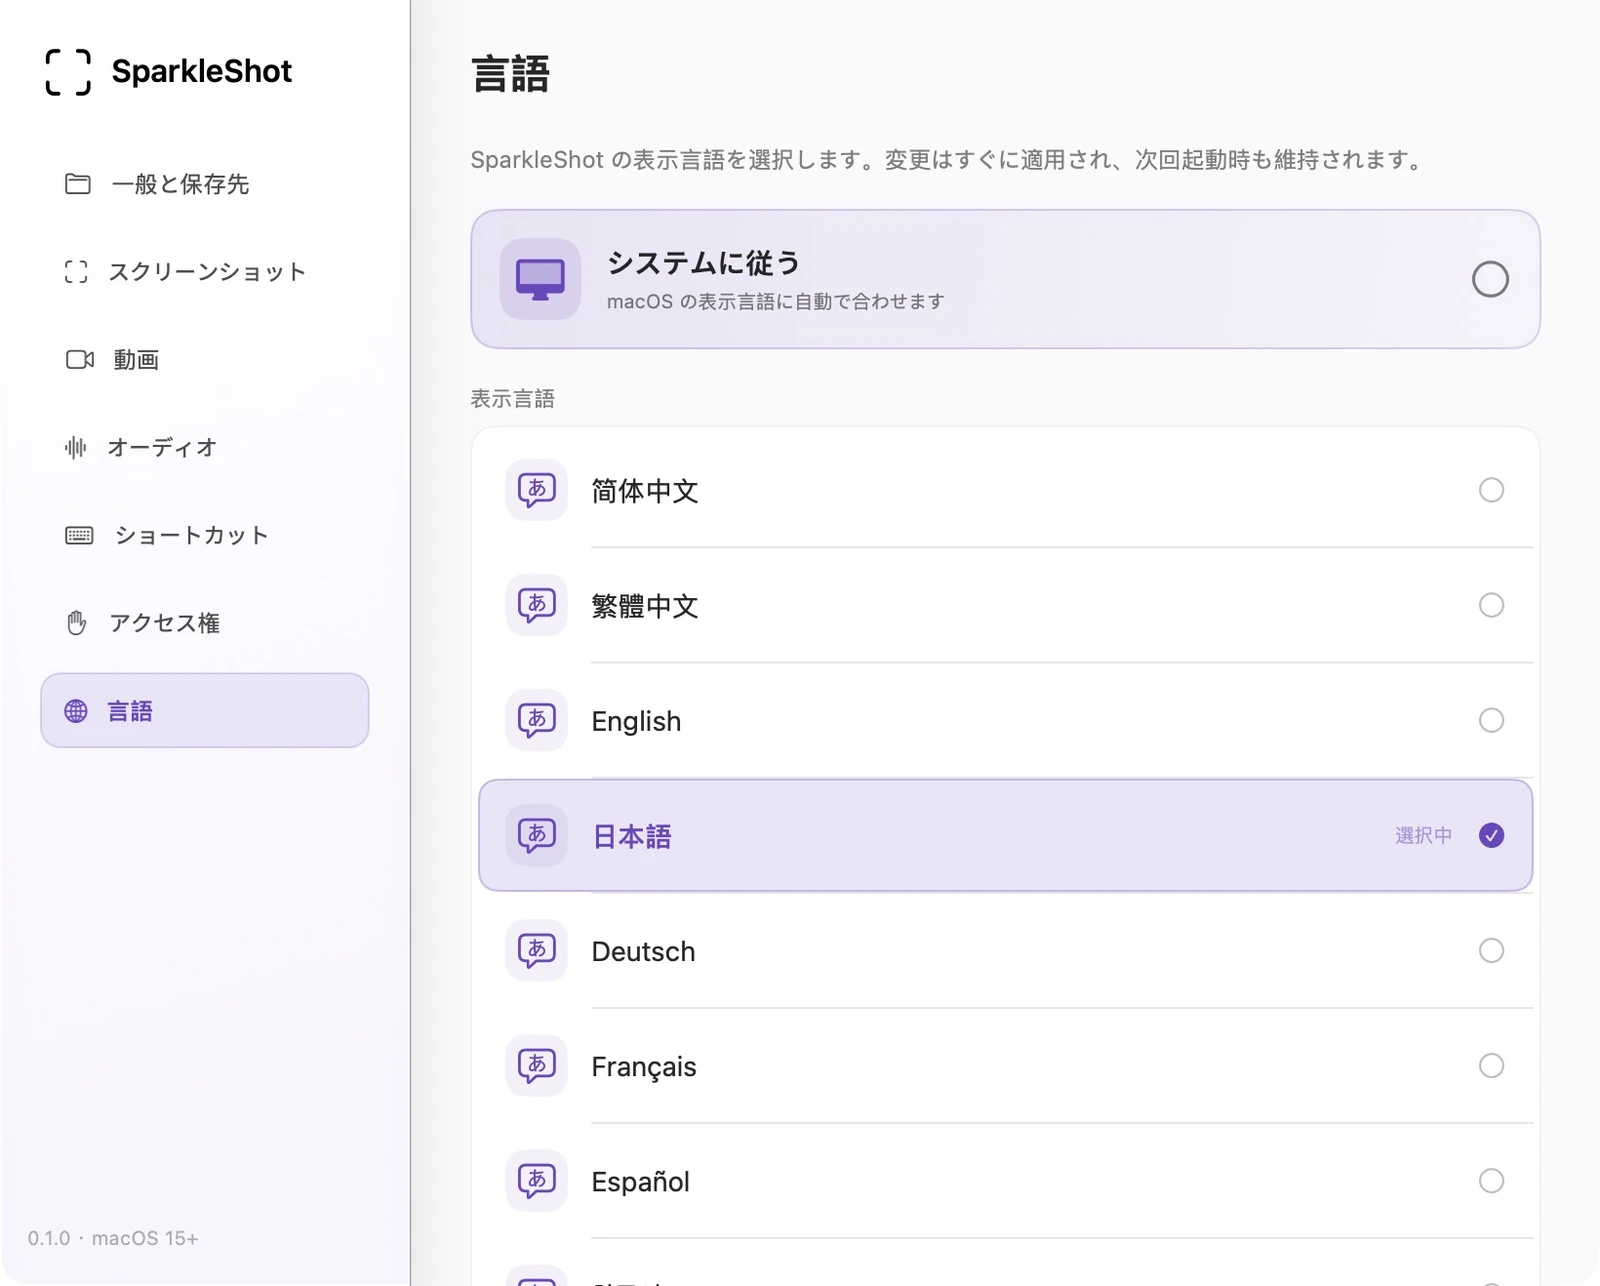
Task: Click the keyboard icon beside ショートカット
Action: coord(79,535)
